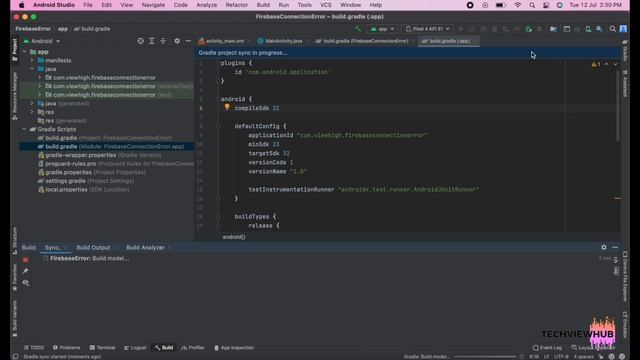Viewport: 640px width, 360px height.
Task: Stop the running sync with red square
Action: pos(26,260)
